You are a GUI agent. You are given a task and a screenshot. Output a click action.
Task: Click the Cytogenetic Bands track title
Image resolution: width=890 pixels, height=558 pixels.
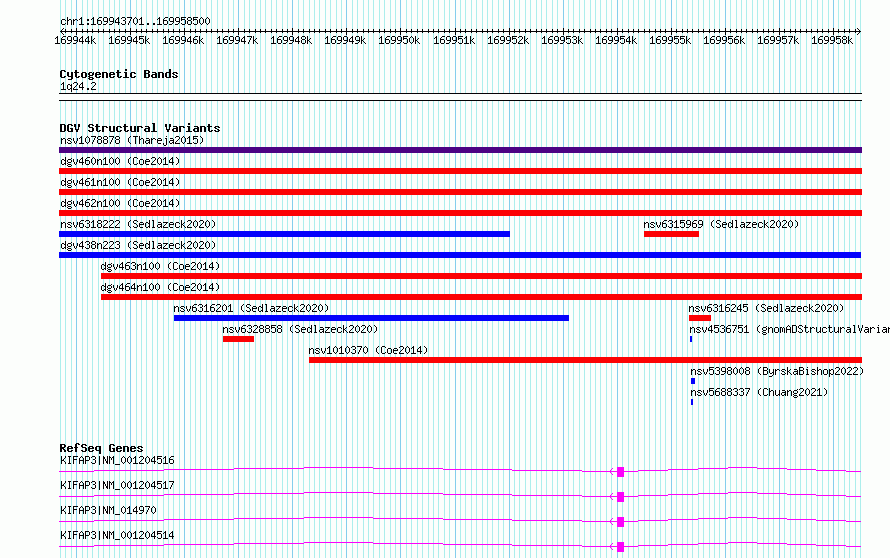pos(119,74)
